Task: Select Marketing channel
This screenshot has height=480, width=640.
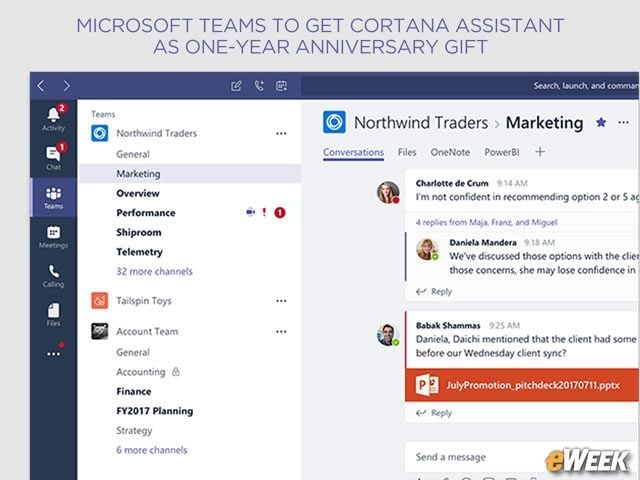Action: coord(190,173)
